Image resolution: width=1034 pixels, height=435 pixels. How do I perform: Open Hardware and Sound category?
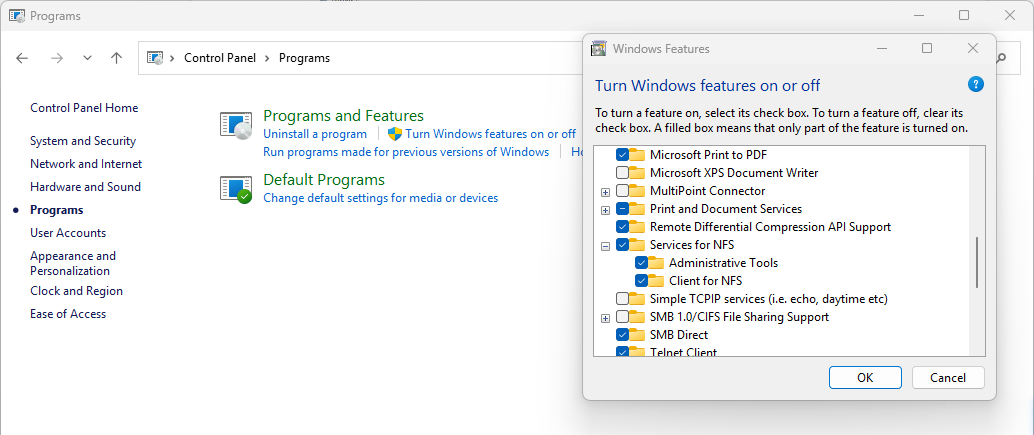85,187
